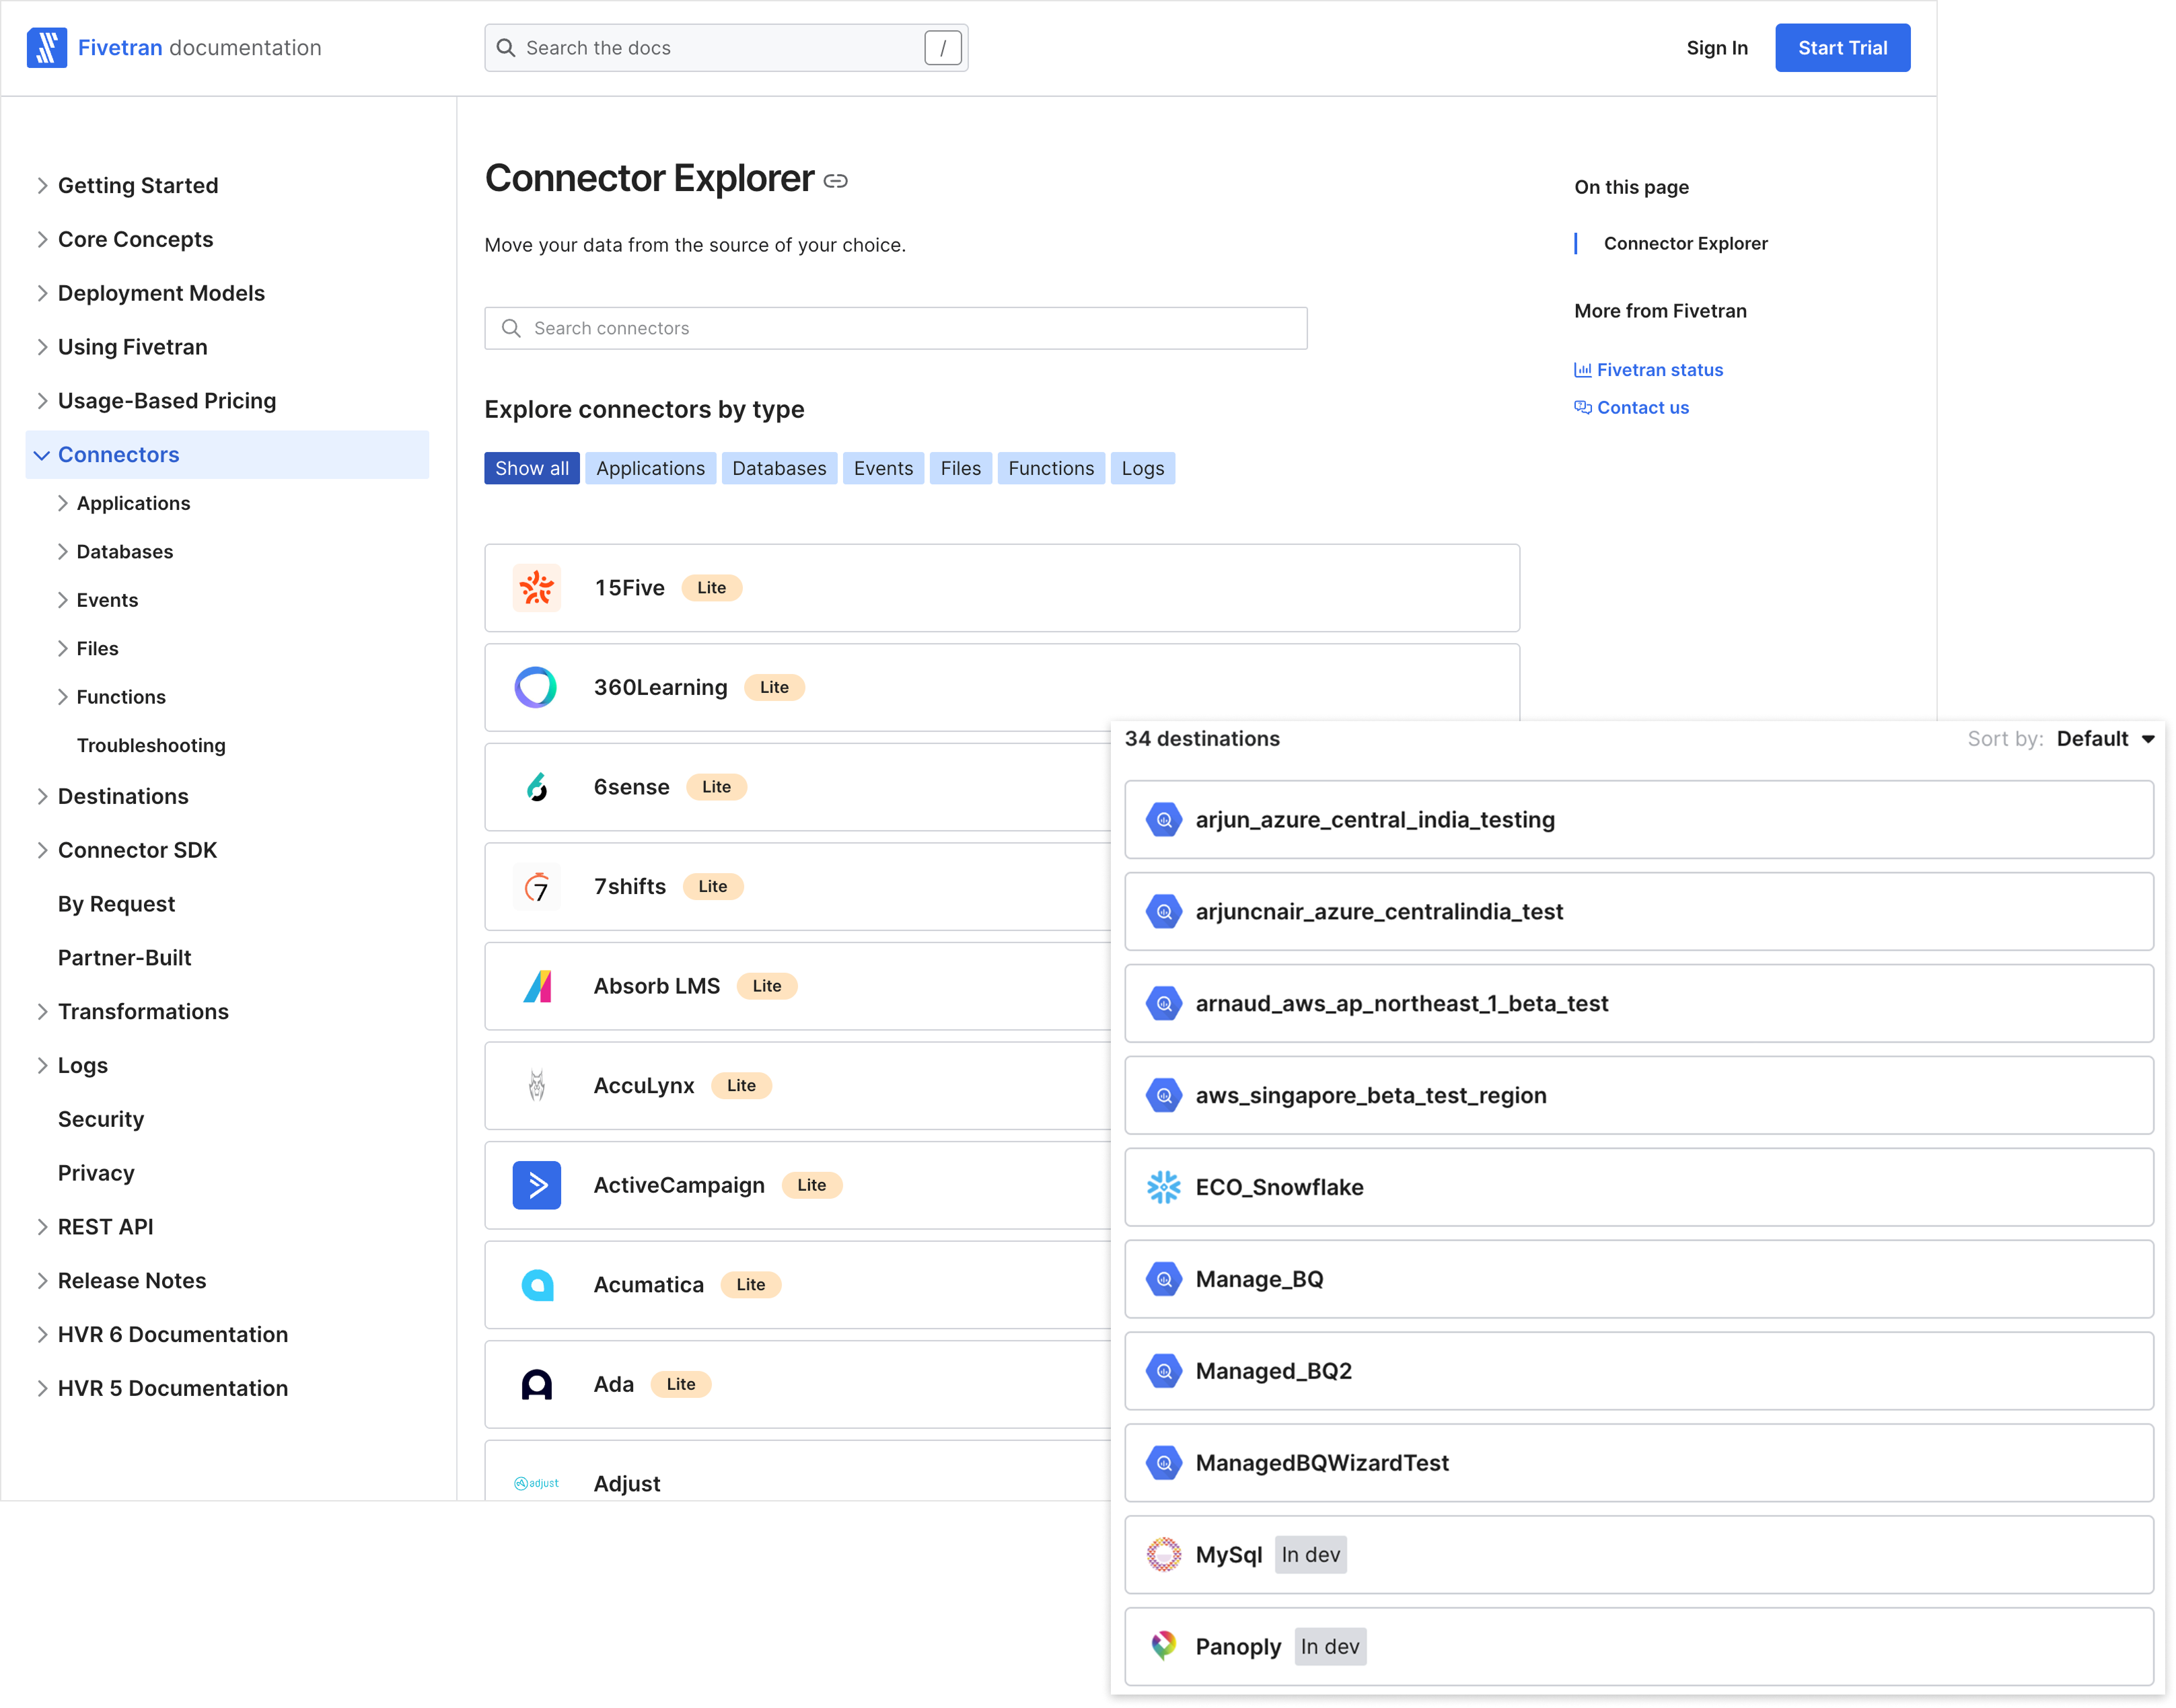
Task: Click the ActiveCampaign connector logo
Action: 536,1185
